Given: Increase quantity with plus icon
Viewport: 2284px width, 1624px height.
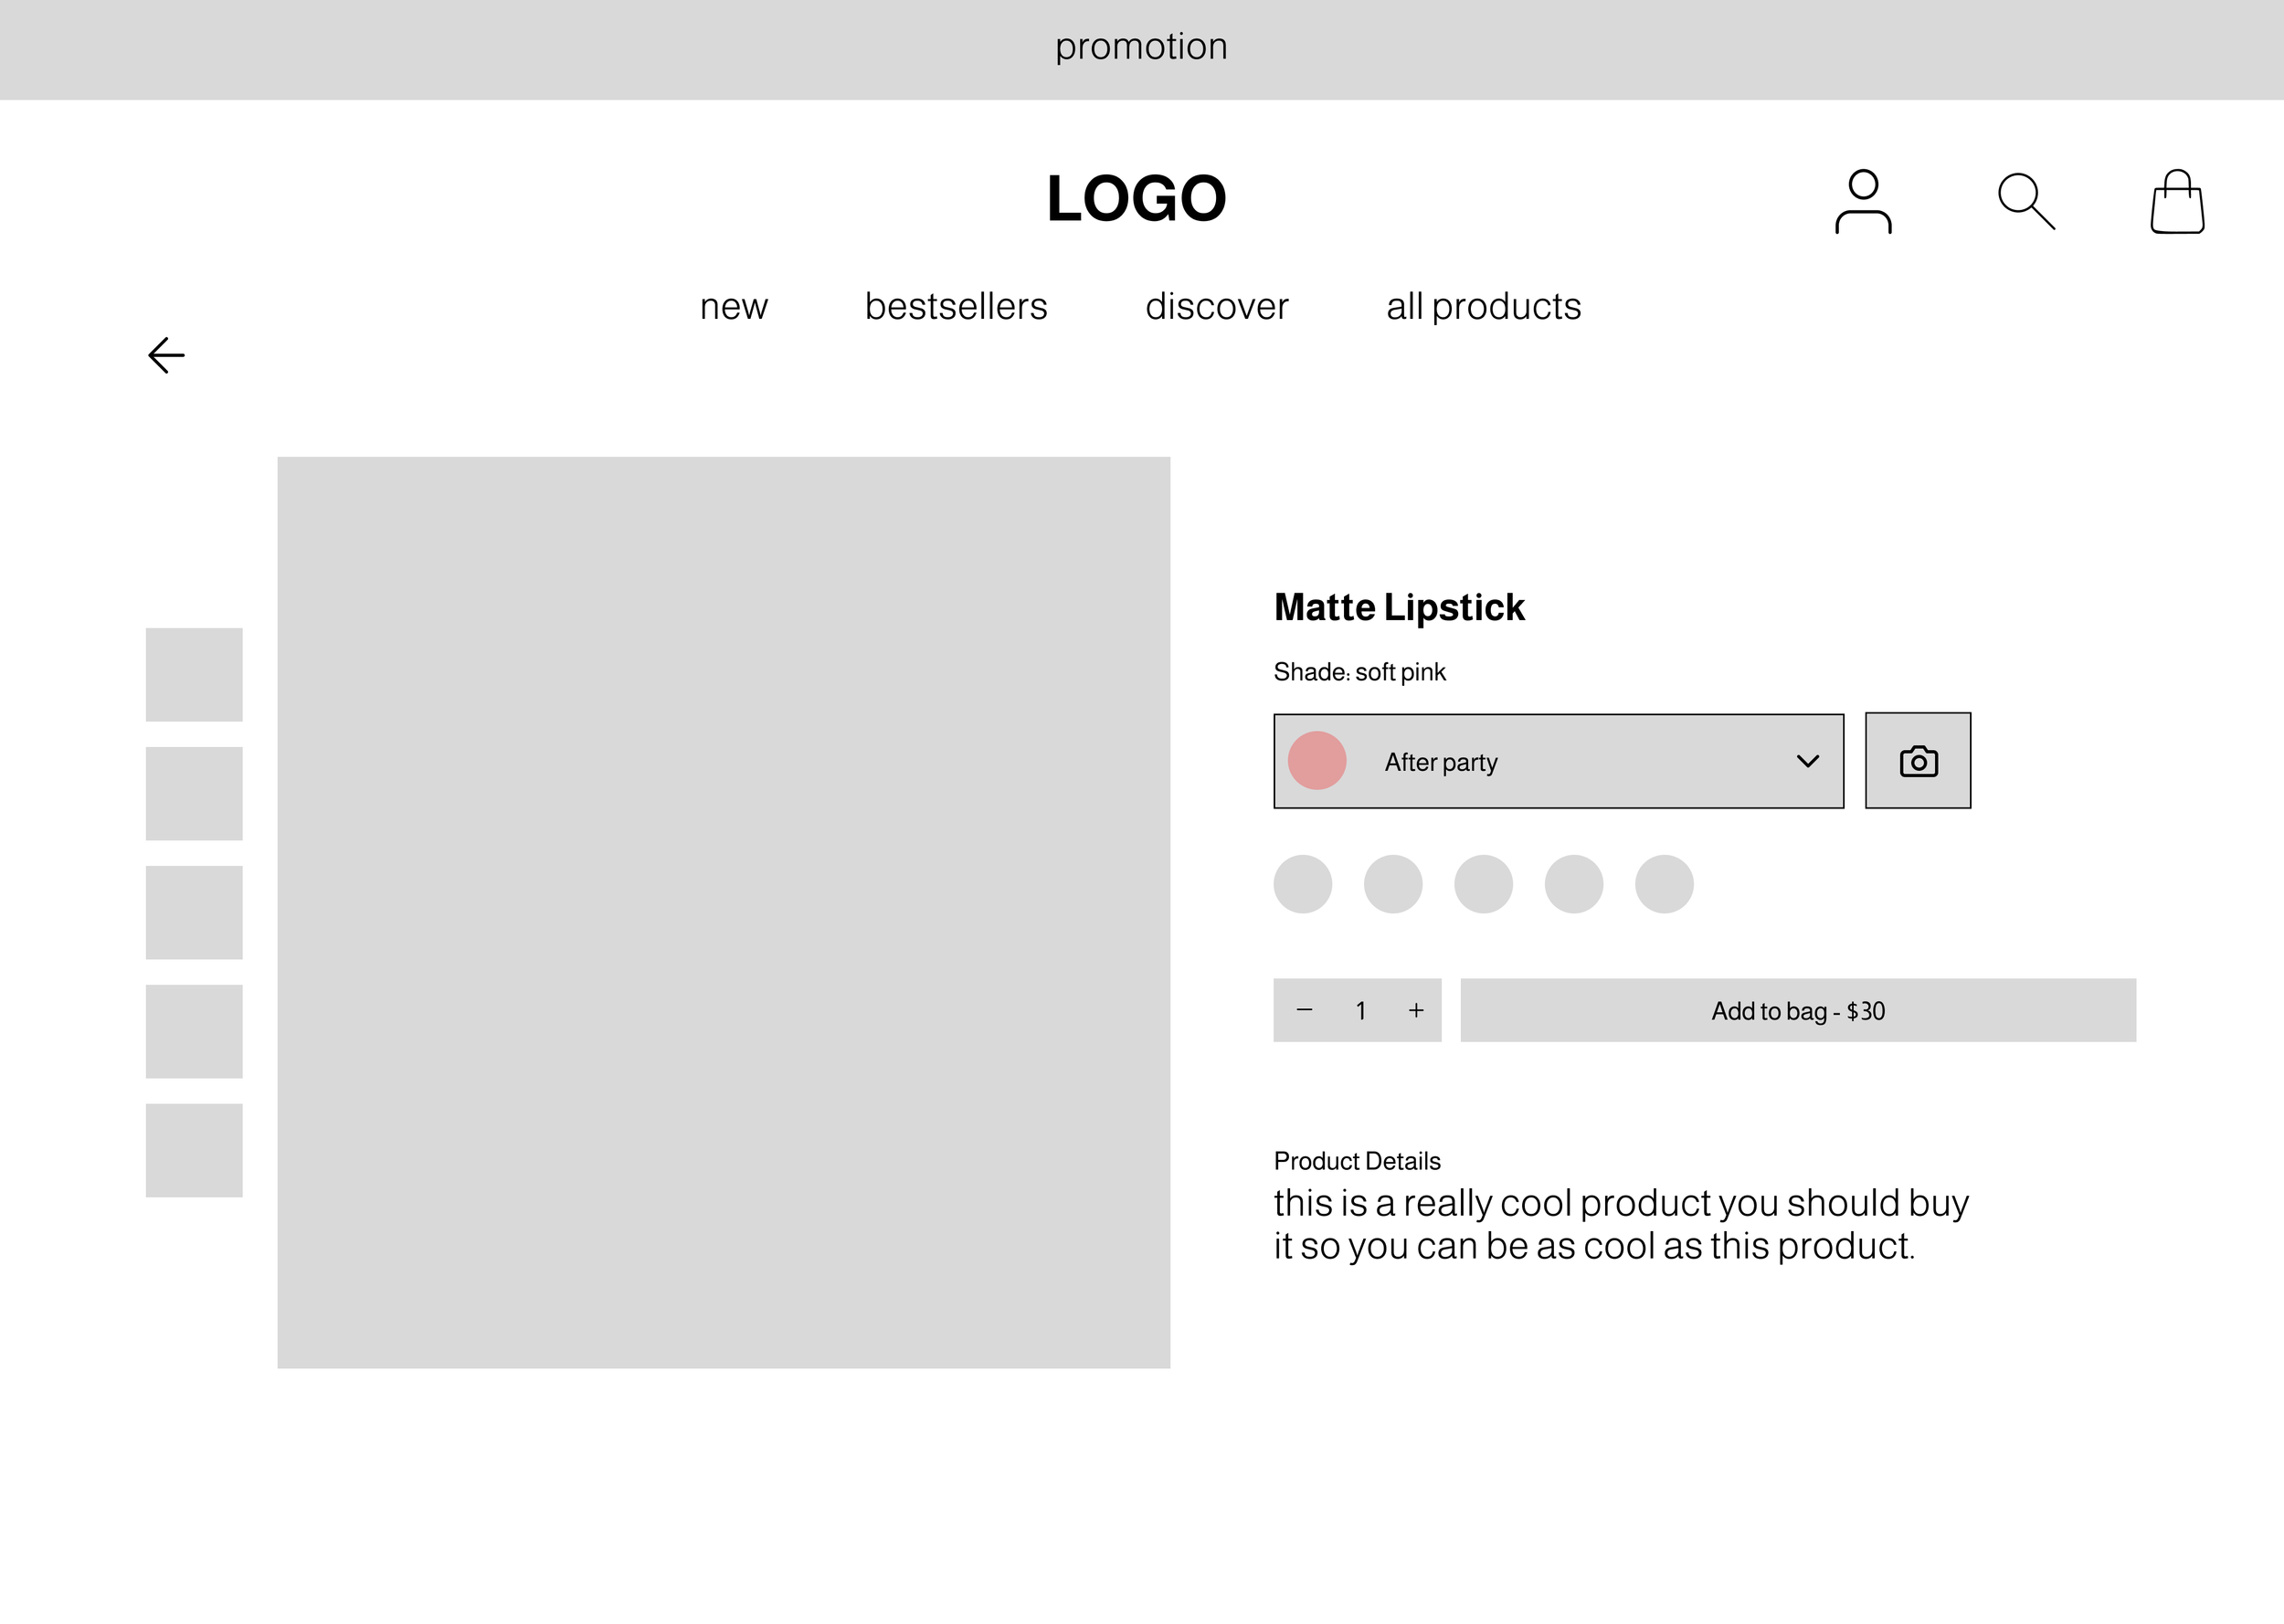Looking at the screenshot, I should tap(1416, 1010).
